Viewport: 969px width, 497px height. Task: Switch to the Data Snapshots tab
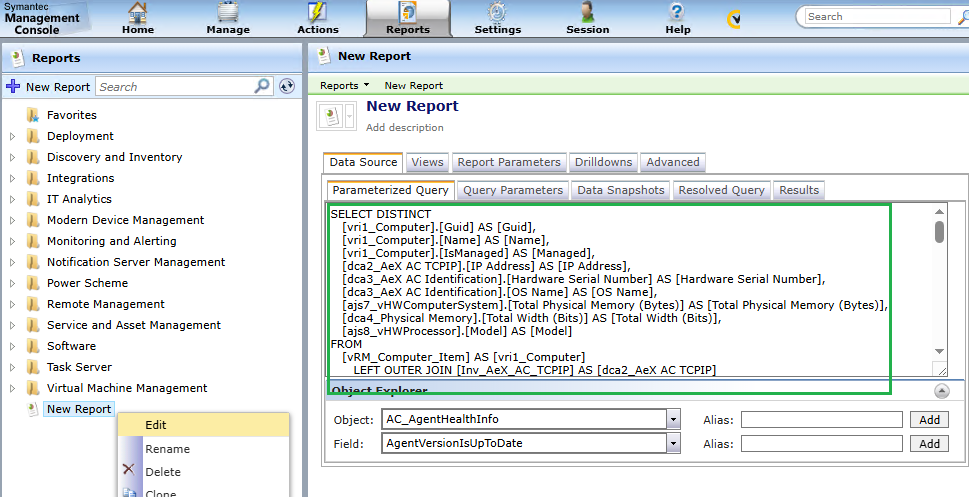pos(620,190)
